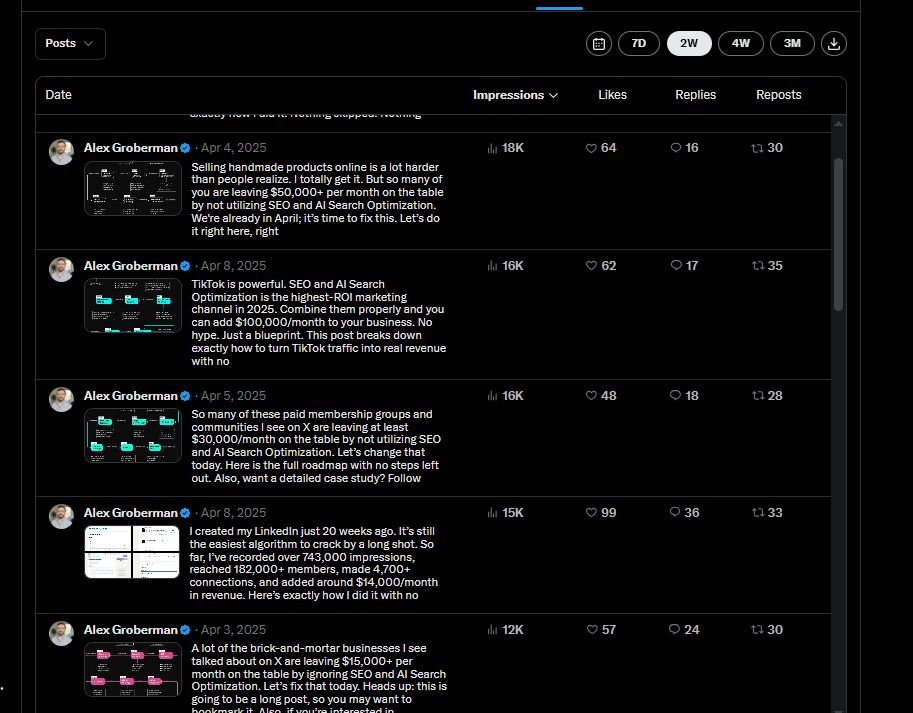Image resolution: width=913 pixels, height=713 pixels.
Task: Sort by Impressions column header
Action: pos(515,95)
